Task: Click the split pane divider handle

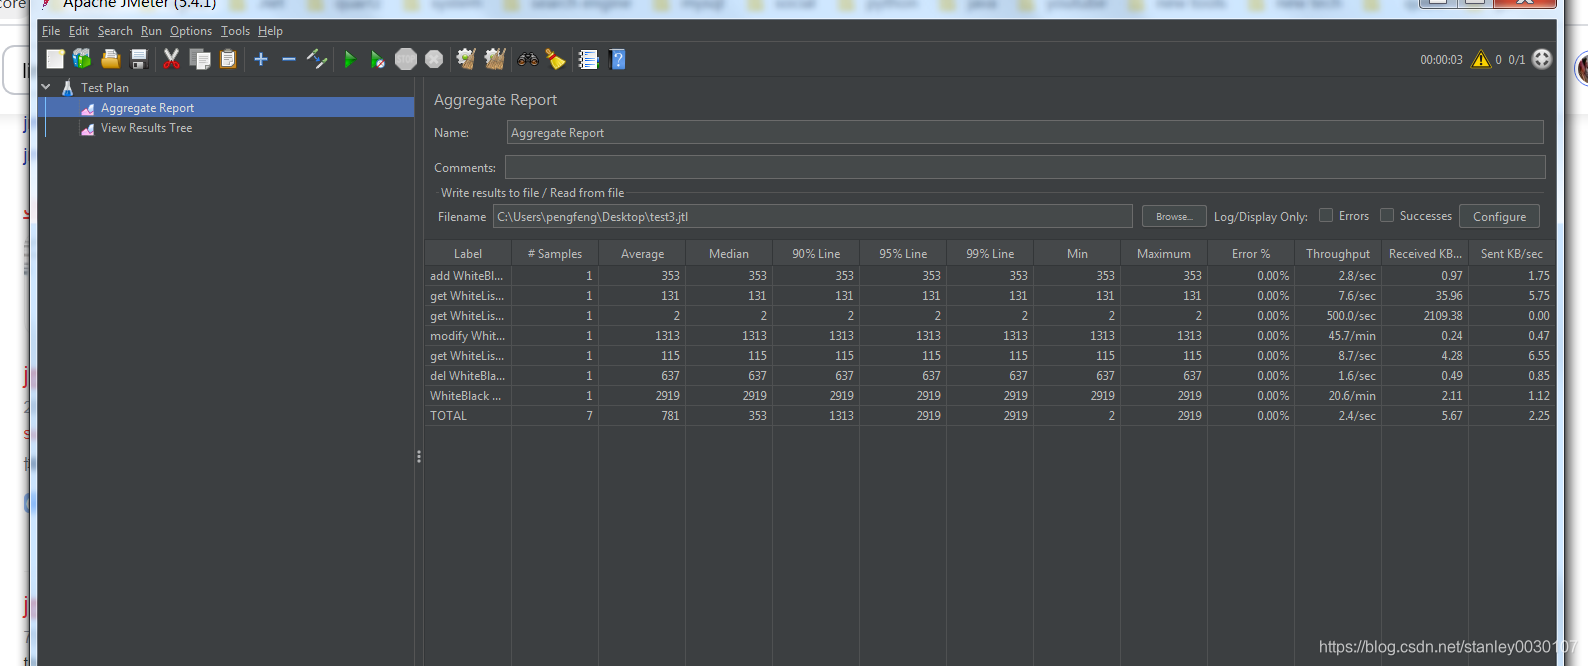Action: pyautogui.click(x=418, y=456)
